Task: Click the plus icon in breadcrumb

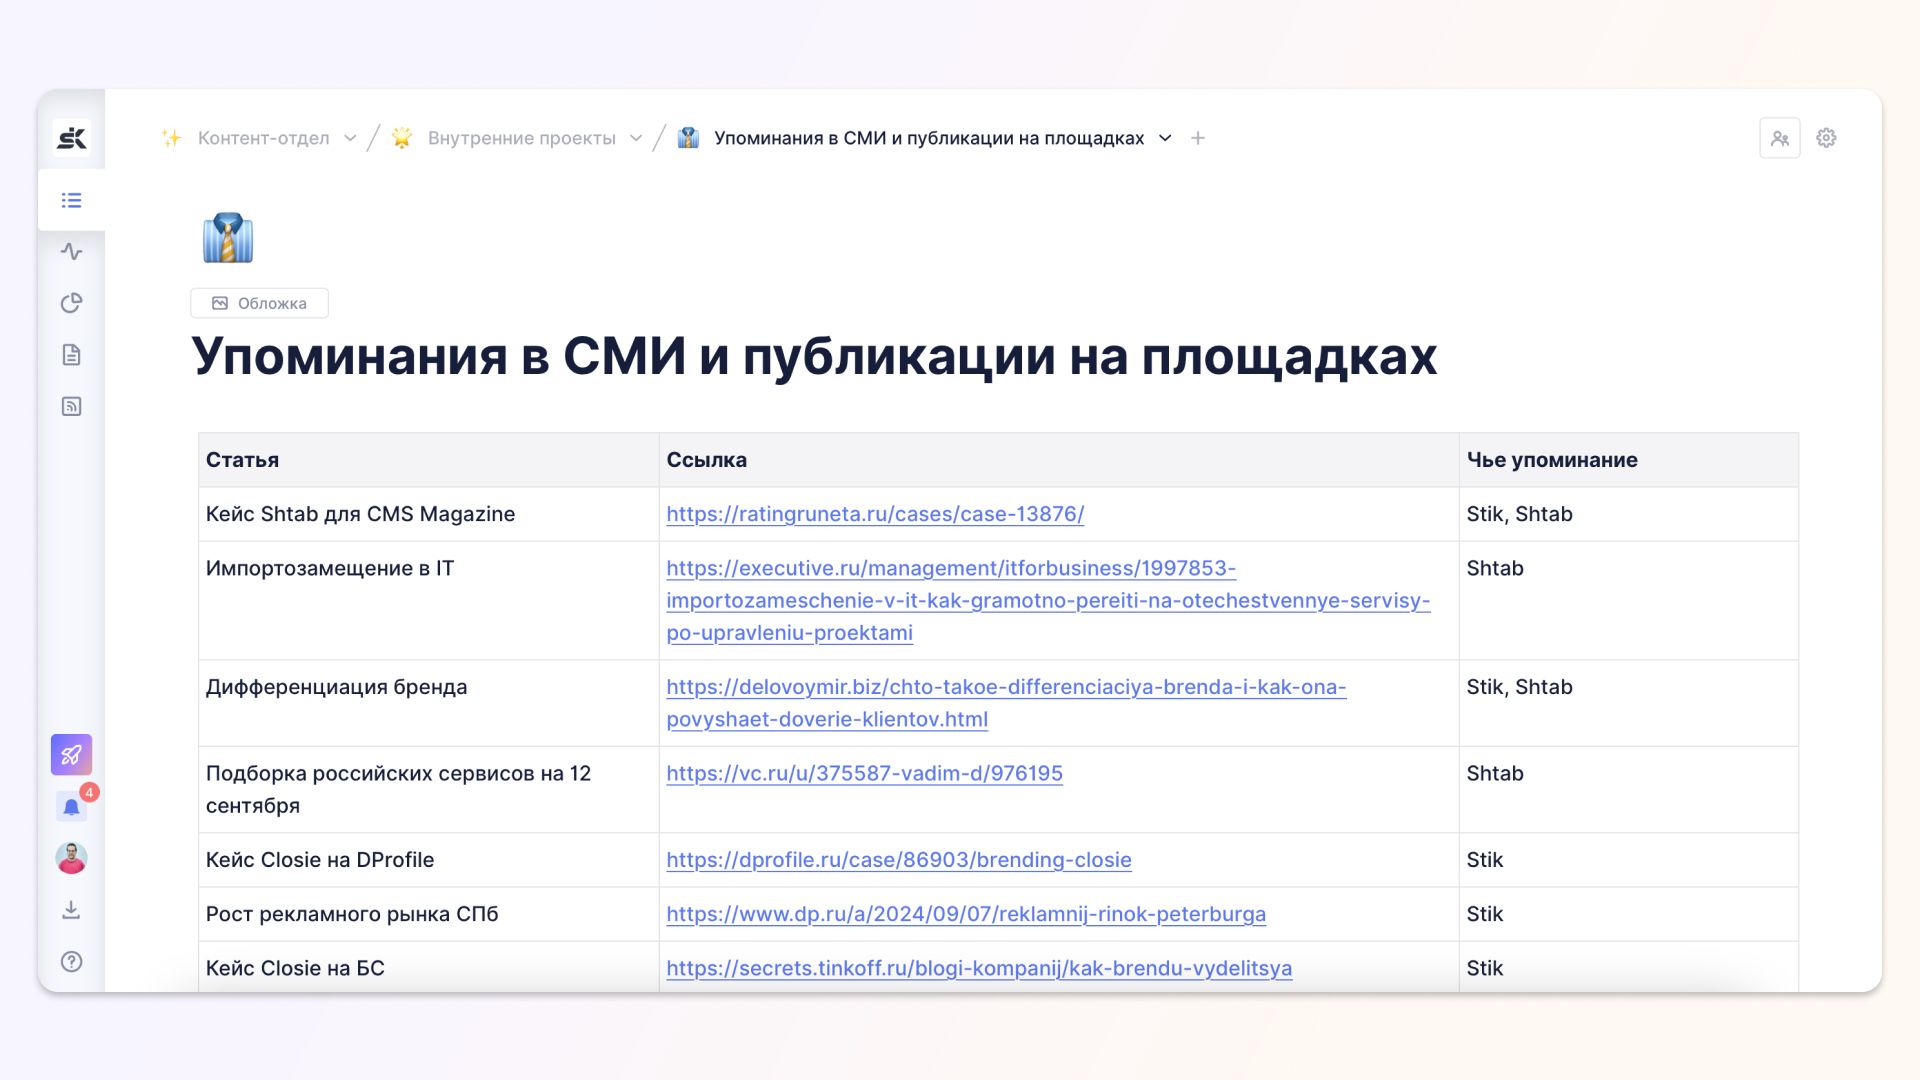Action: click(1198, 138)
